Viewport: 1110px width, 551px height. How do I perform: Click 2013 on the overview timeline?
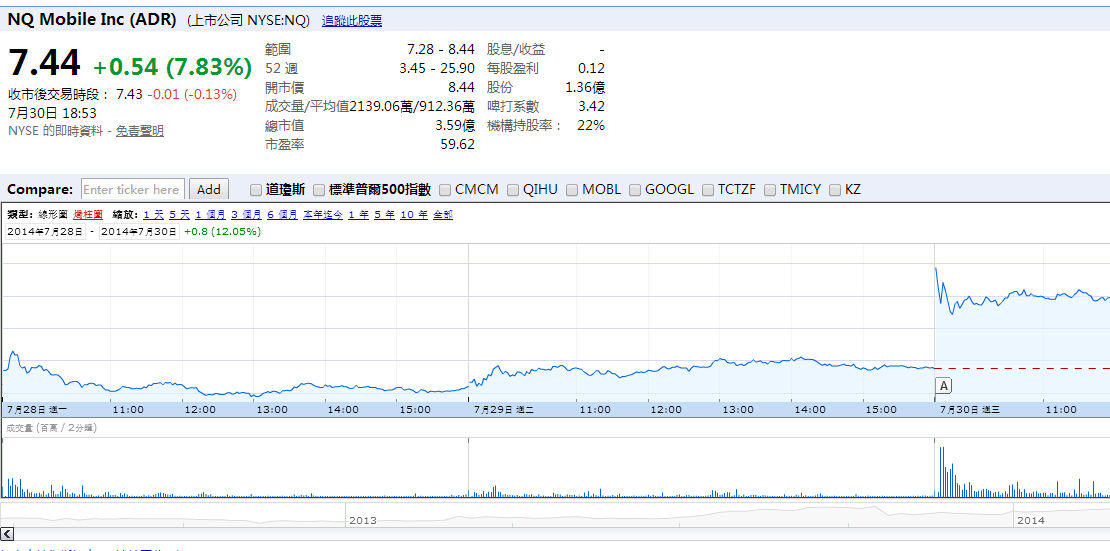click(363, 521)
